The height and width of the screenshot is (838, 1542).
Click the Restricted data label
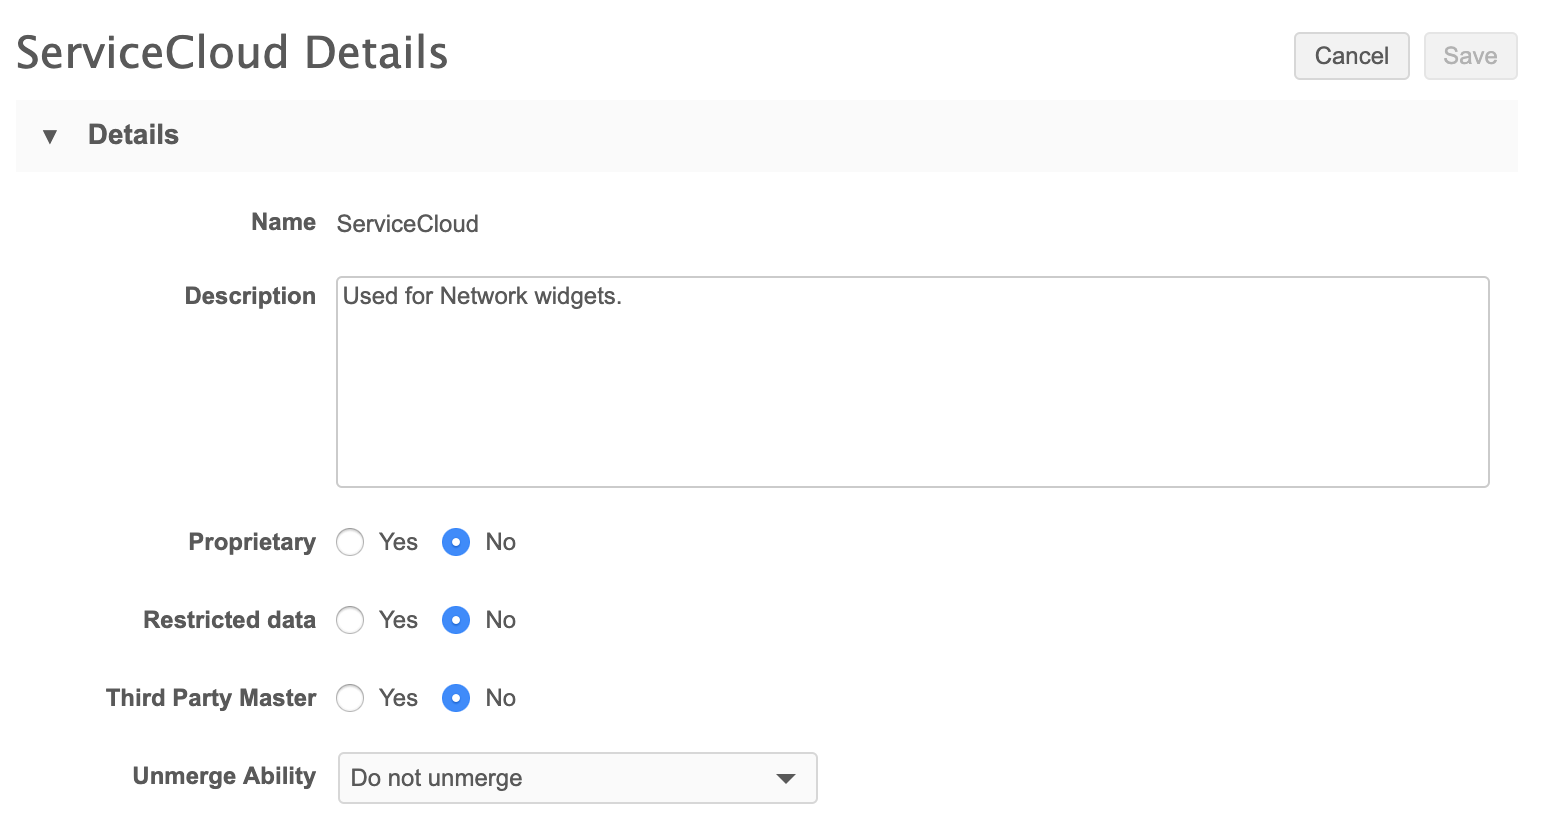(229, 620)
